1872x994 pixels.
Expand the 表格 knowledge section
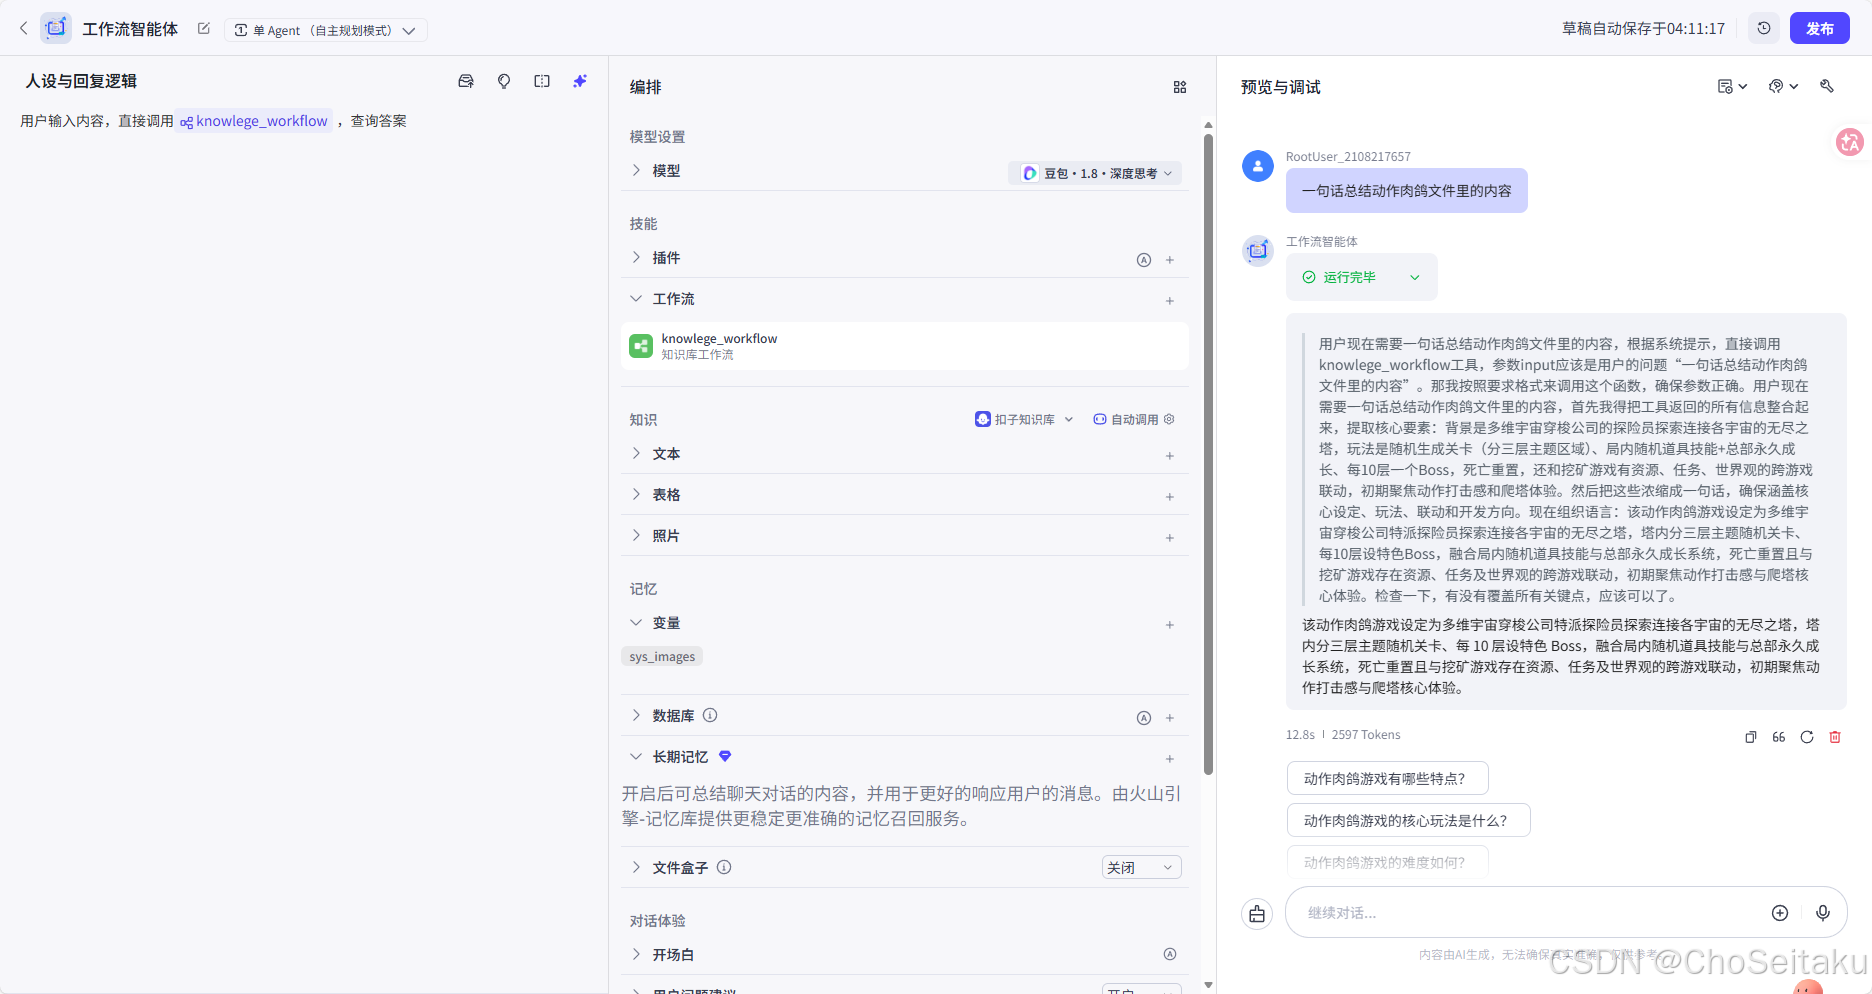(x=636, y=495)
